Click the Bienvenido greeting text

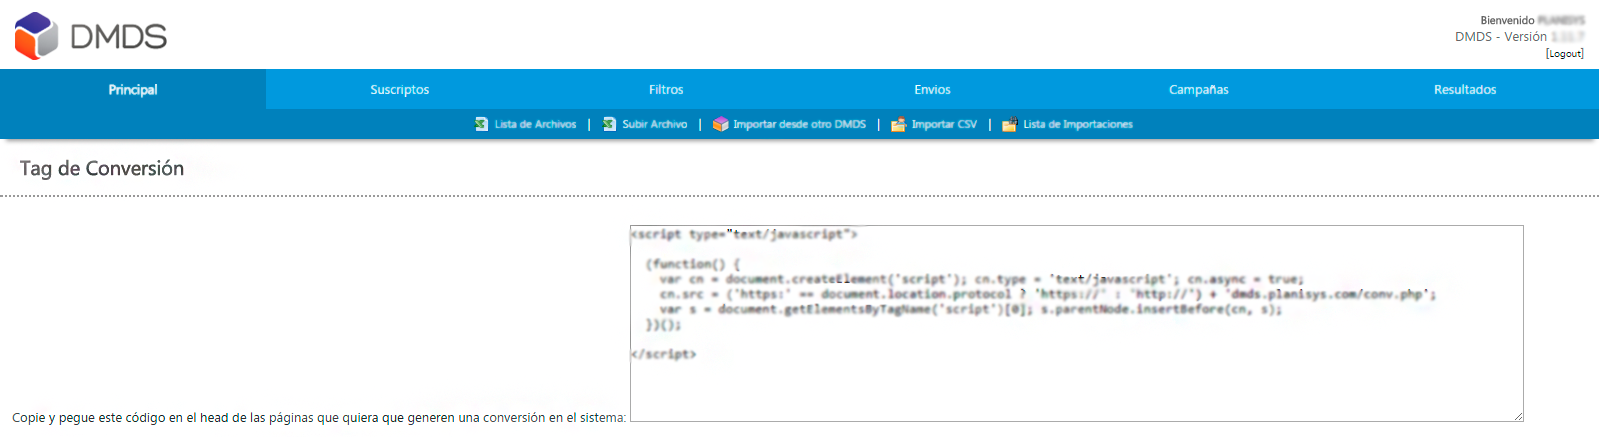click(x=1507, y=20)
